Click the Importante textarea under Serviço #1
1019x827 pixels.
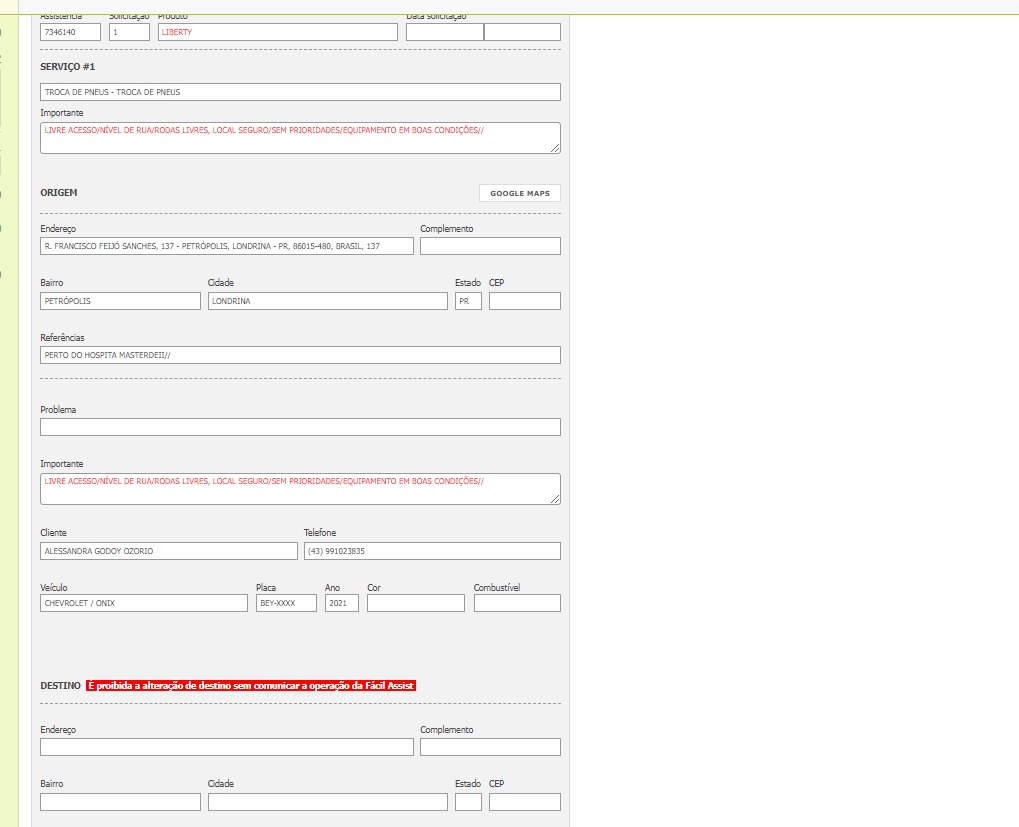300,138
